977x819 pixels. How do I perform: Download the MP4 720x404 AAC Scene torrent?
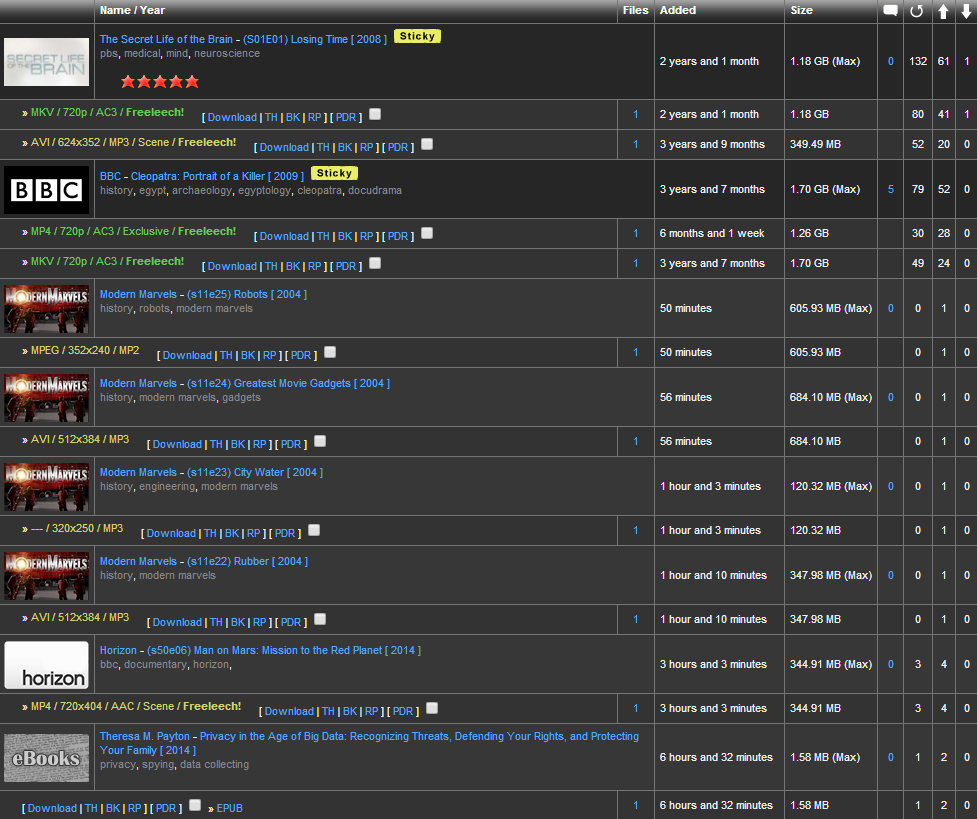289,712
